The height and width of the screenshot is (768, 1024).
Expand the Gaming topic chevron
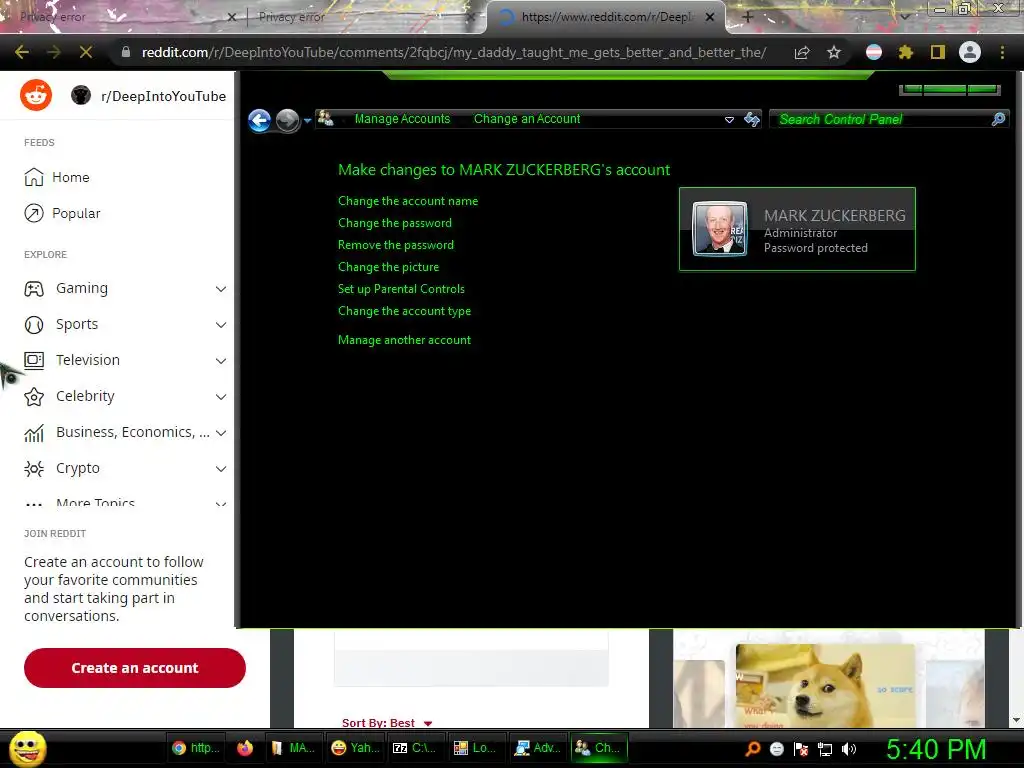point(221,289)
